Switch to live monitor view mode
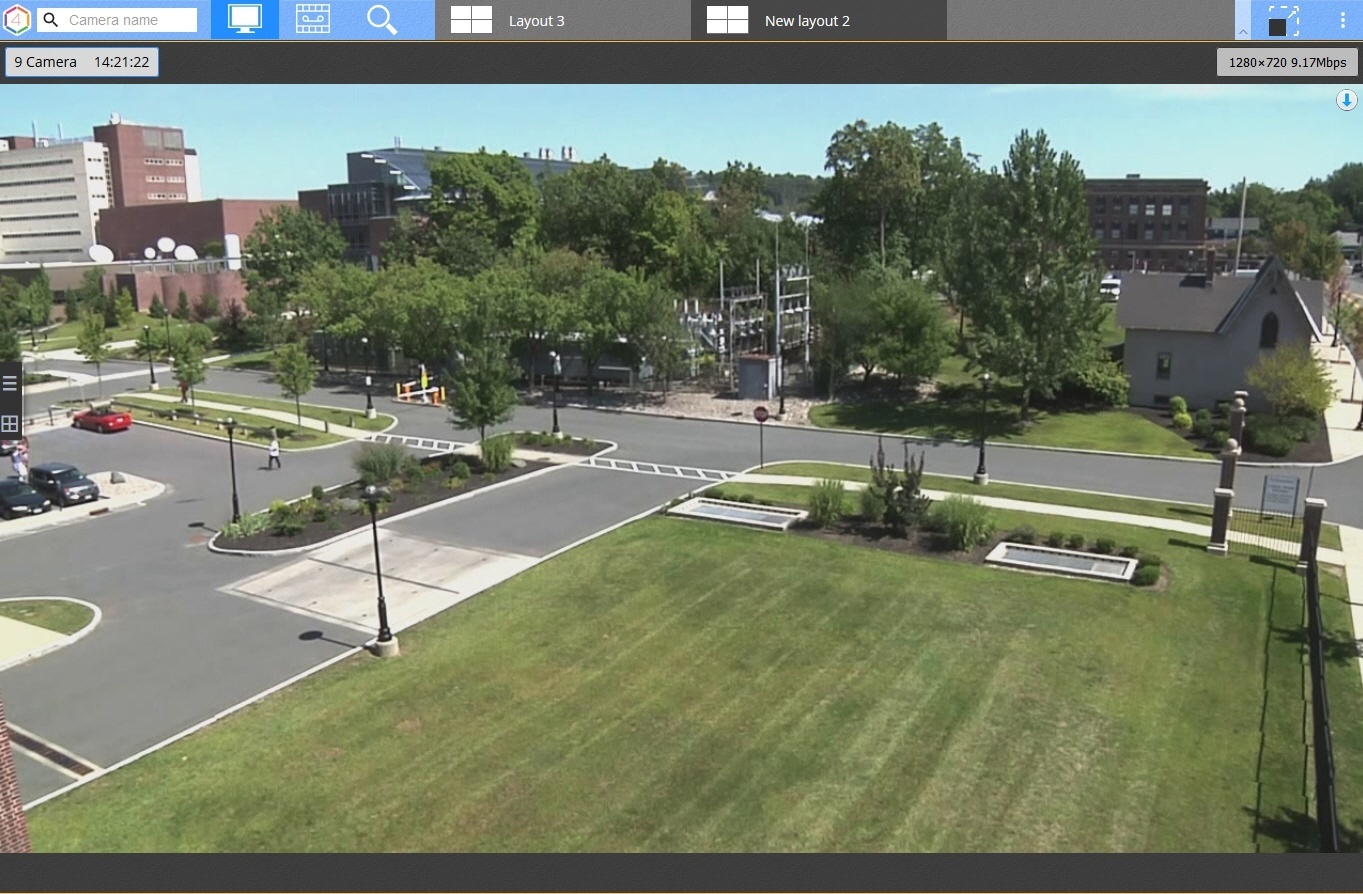 pos(245,20)
